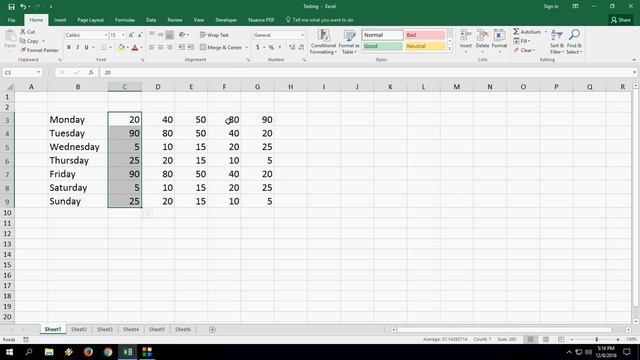Open the font size dropdown
Image resolution: width=640 pixels, height=360 pixels.
(x=123, y=35)
